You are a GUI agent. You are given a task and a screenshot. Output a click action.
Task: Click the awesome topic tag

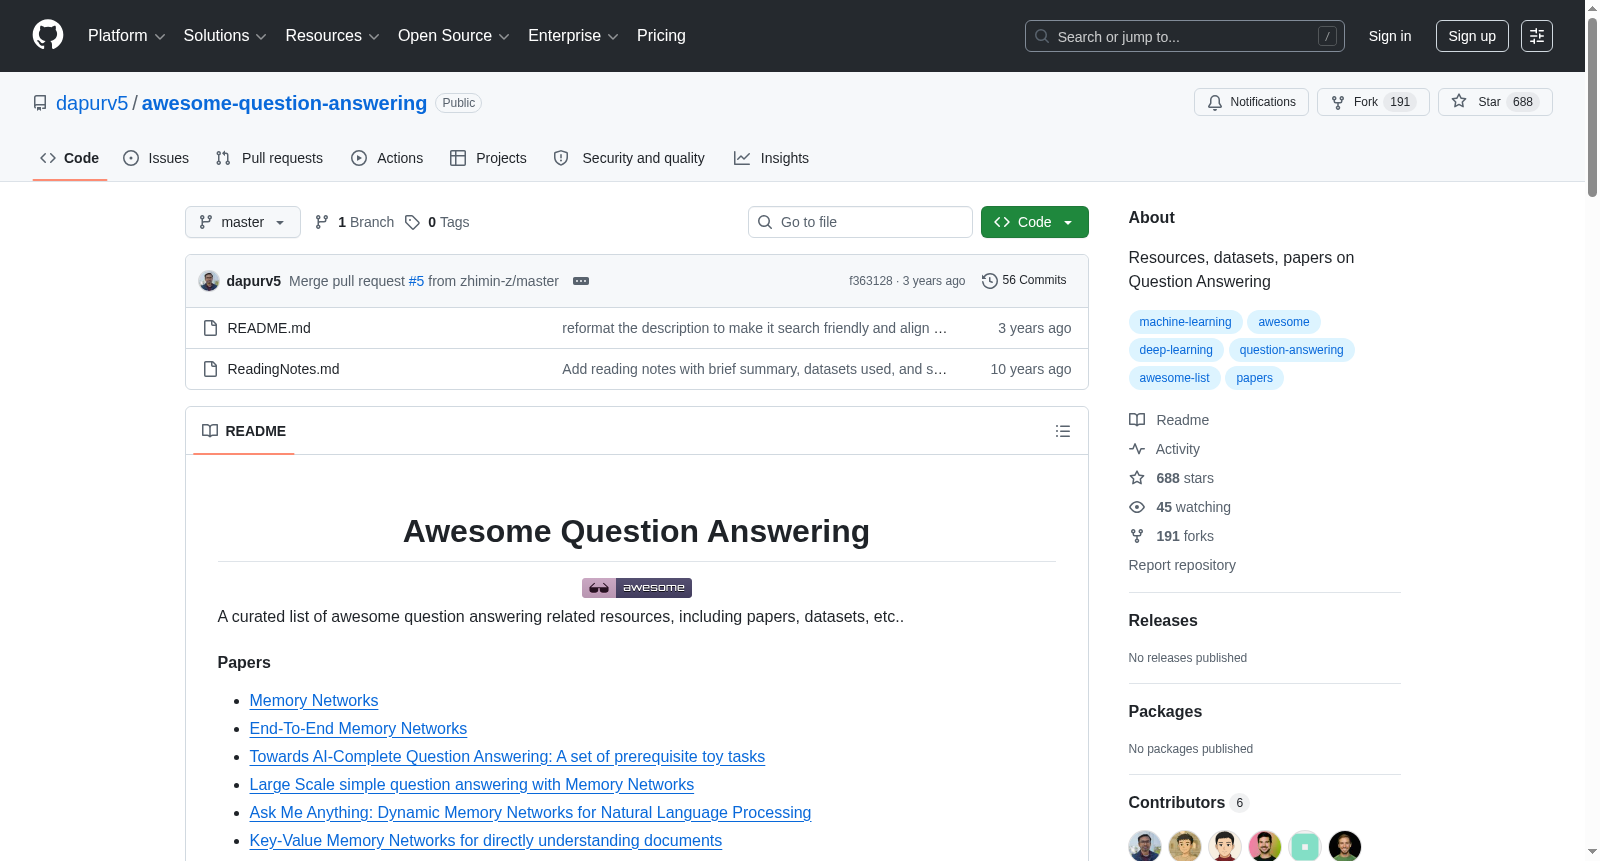(x=1284, y=322)
